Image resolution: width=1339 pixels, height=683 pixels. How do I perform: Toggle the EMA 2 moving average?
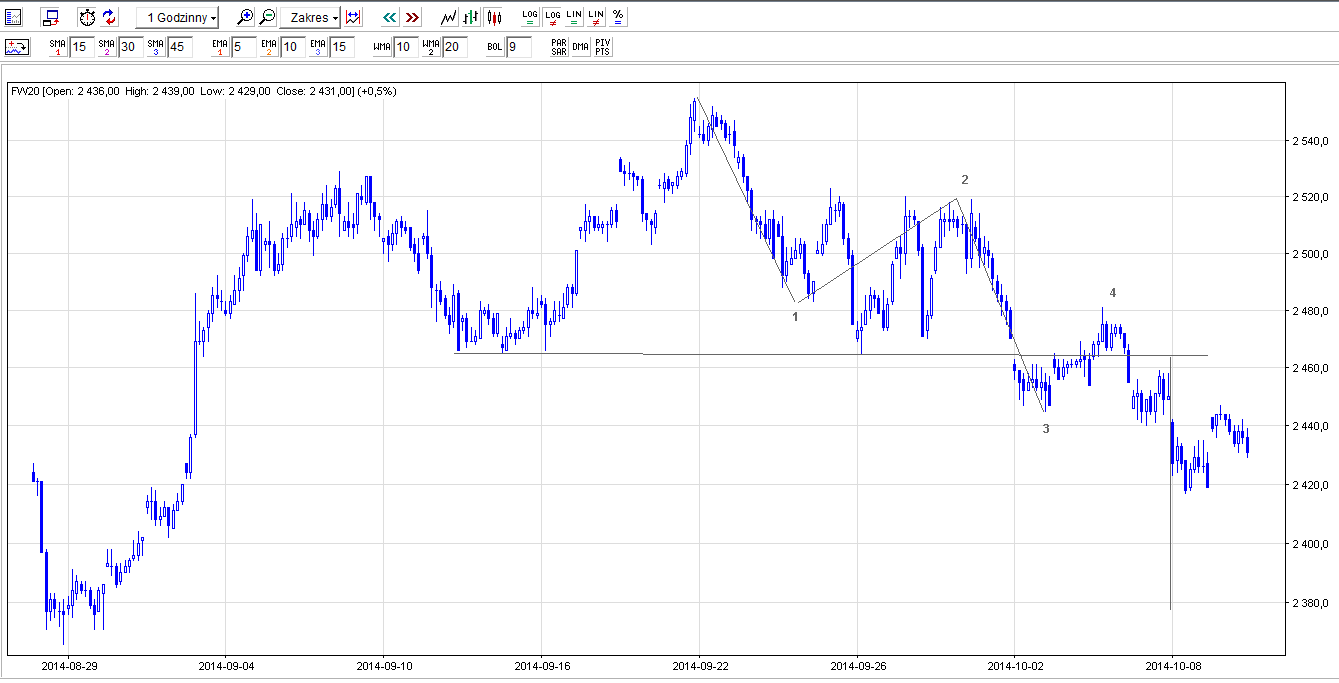pos(269,47)
